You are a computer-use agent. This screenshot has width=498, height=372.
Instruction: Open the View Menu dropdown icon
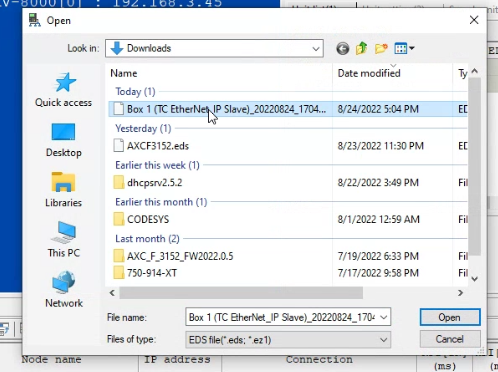[404, 49]
